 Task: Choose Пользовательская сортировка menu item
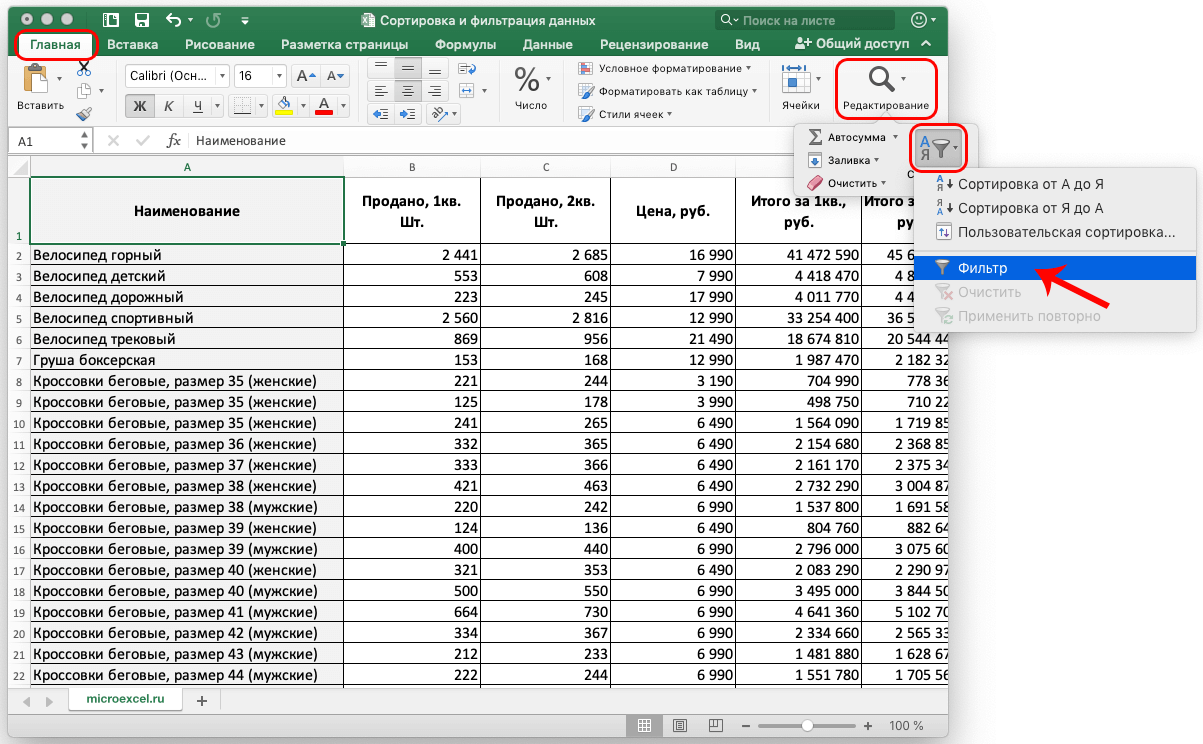coord(1055,232)
